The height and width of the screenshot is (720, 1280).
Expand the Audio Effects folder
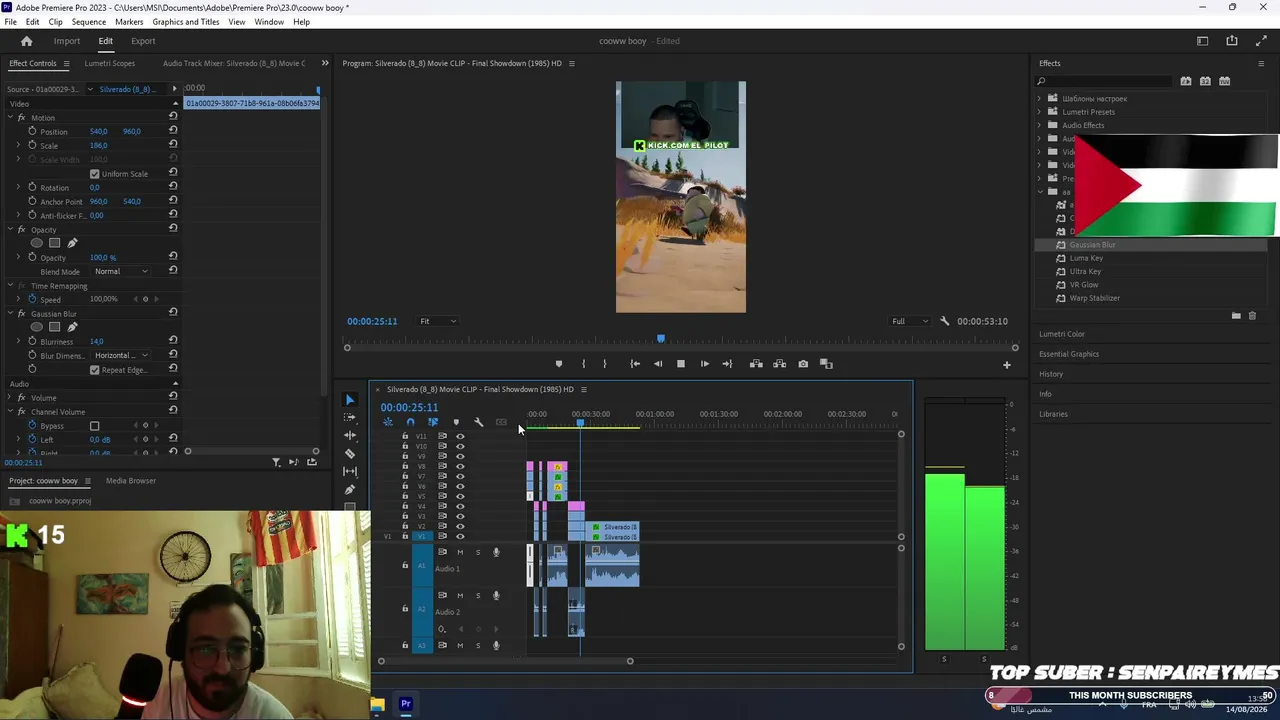tap(1039, 125)
